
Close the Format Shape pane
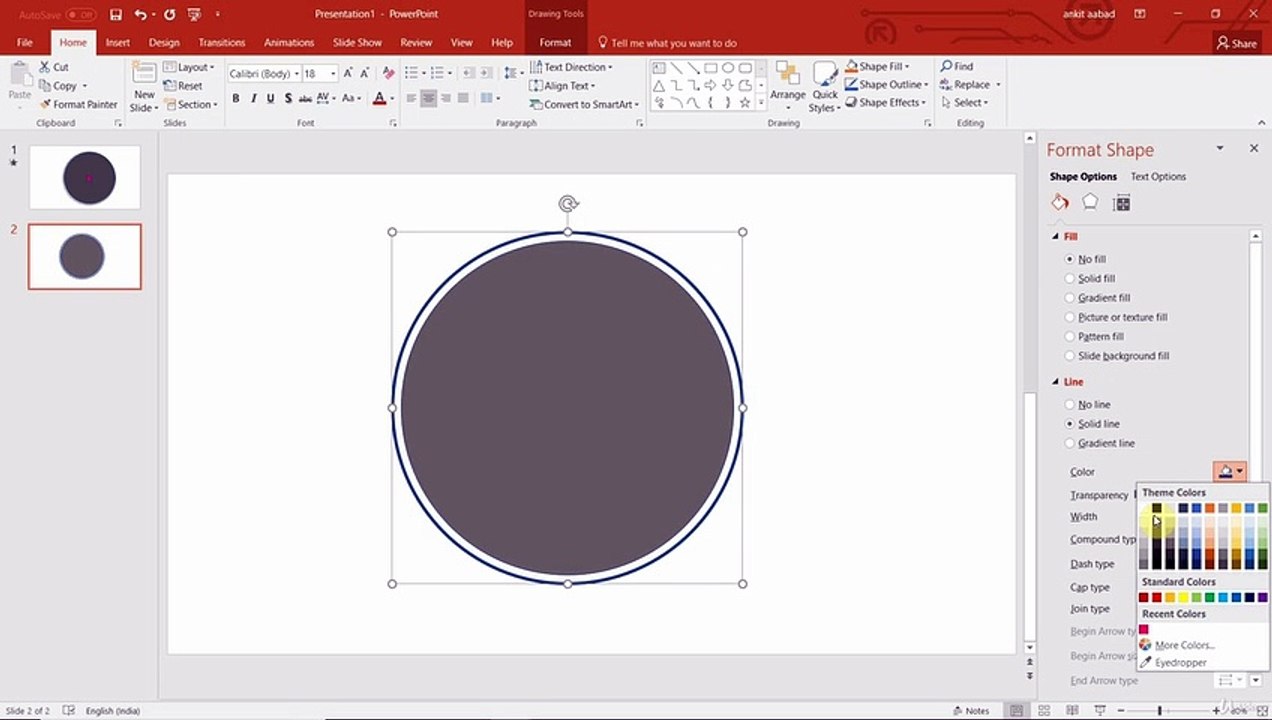[x=1254, y=148]
